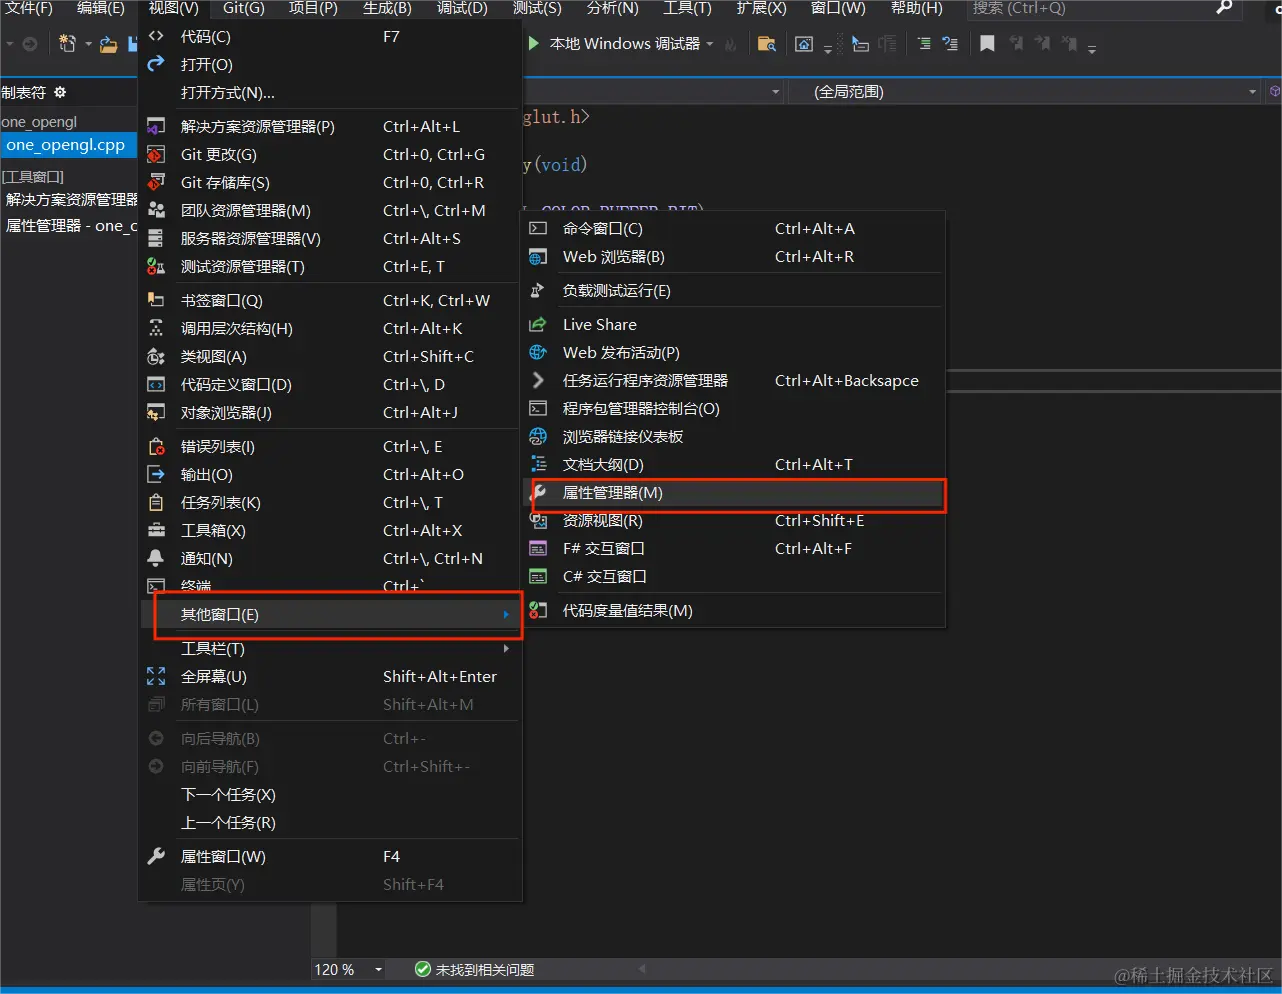The image size is (1282, 994).
Task: Open debugger target dropdown arrow
Action: point(710,44)
